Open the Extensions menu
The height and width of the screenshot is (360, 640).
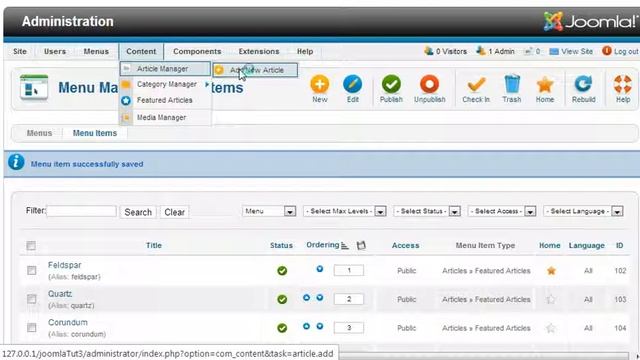259,51
